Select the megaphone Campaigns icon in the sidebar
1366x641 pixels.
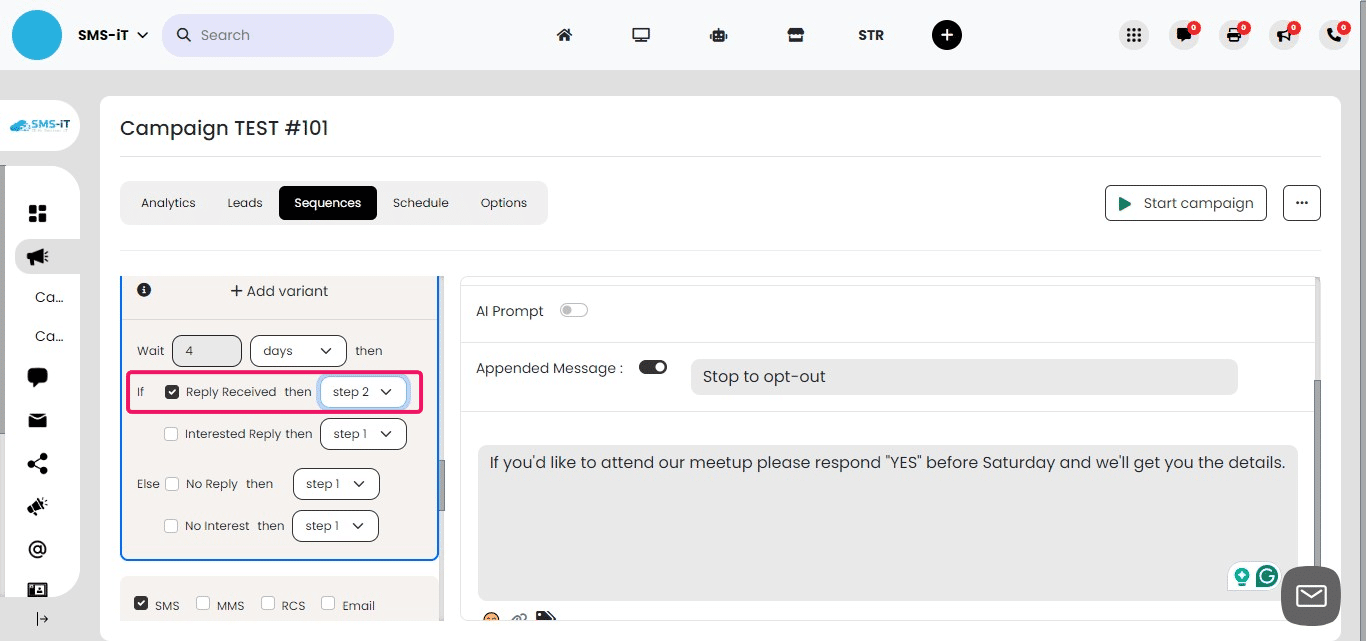point(37,256)
